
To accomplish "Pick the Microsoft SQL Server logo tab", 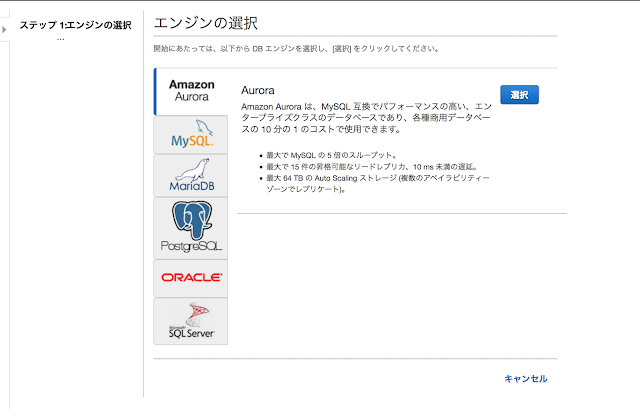I will (191, 321).
